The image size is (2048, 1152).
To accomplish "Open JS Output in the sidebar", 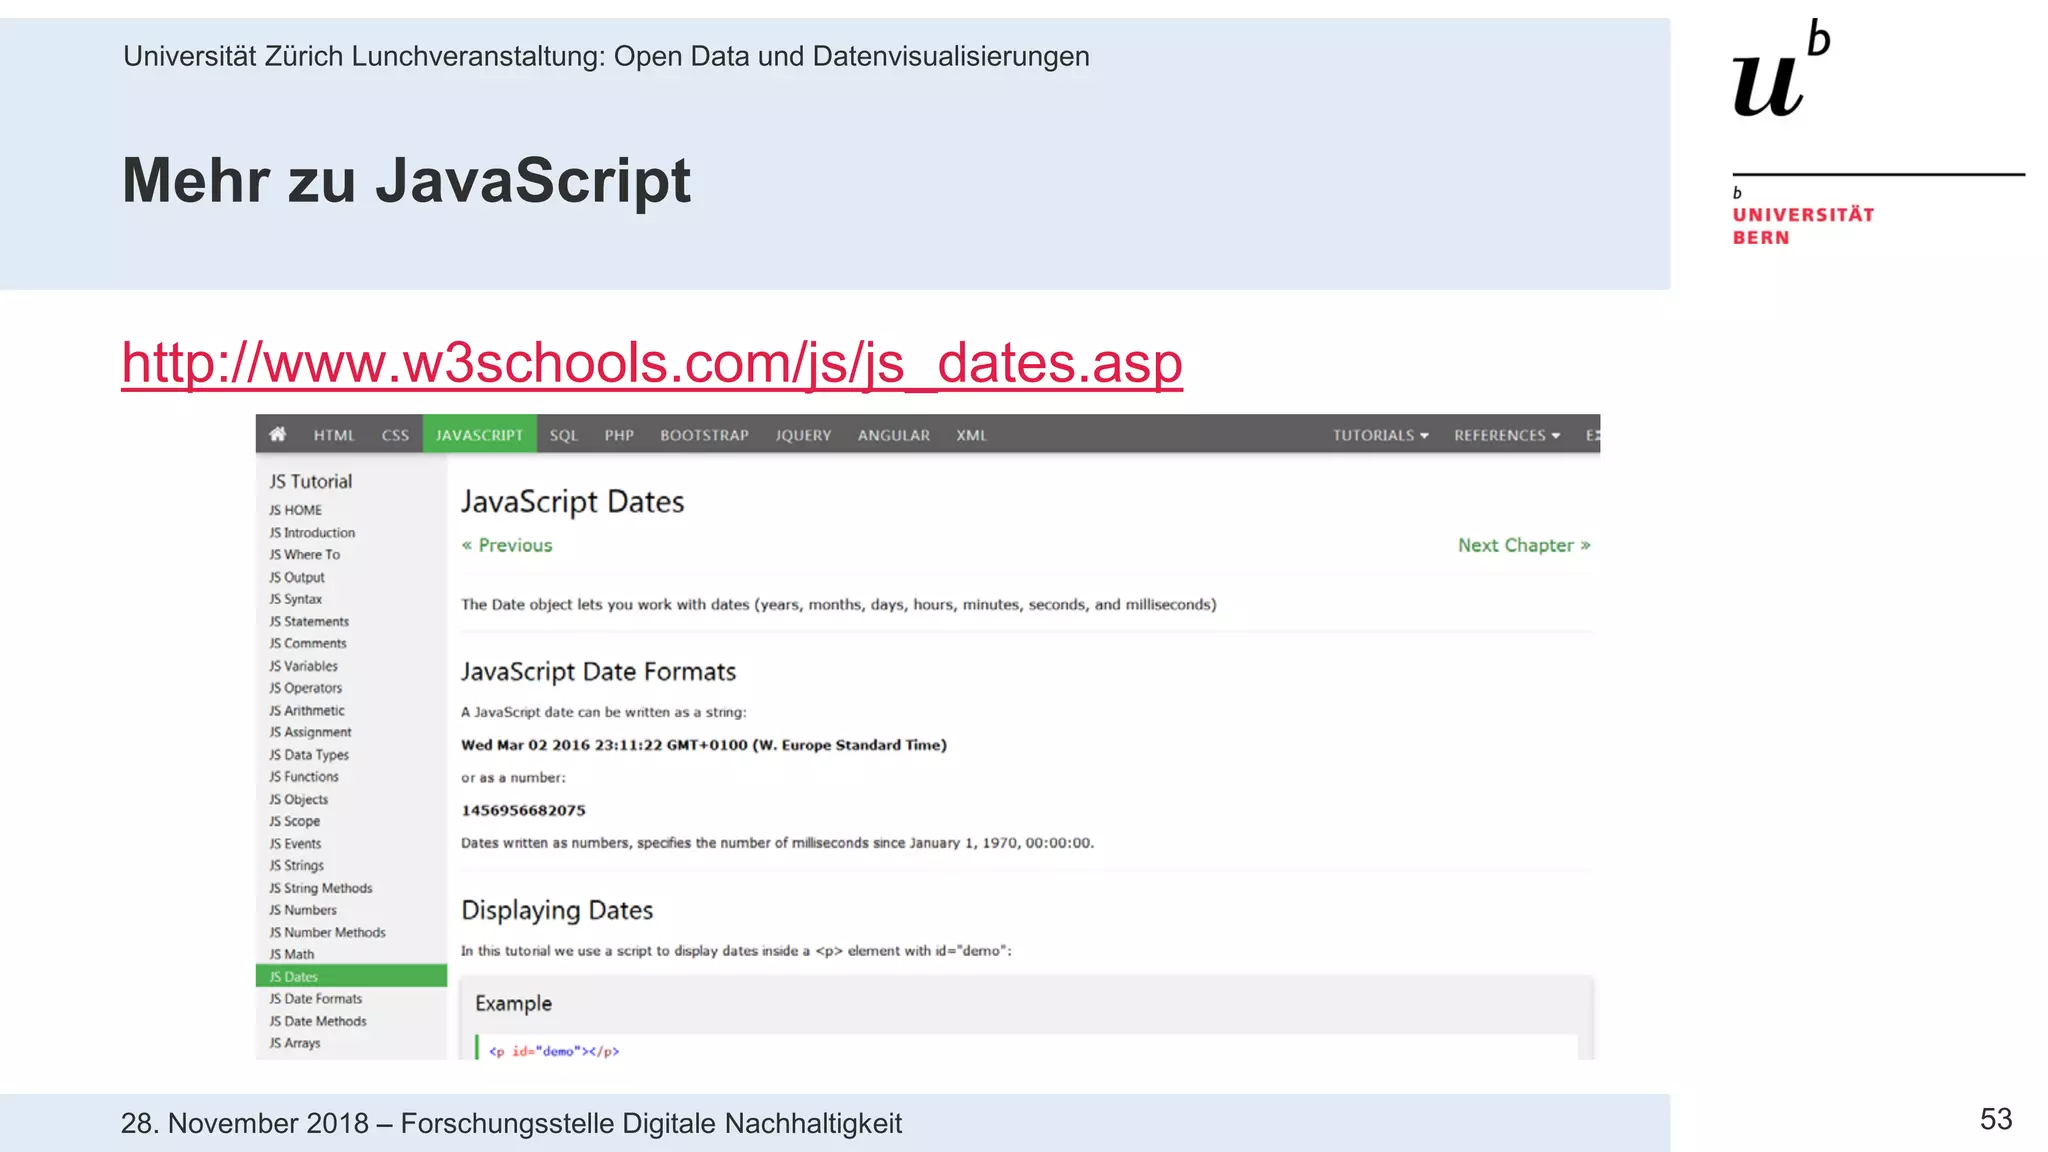I will click(x=296, y=577).
